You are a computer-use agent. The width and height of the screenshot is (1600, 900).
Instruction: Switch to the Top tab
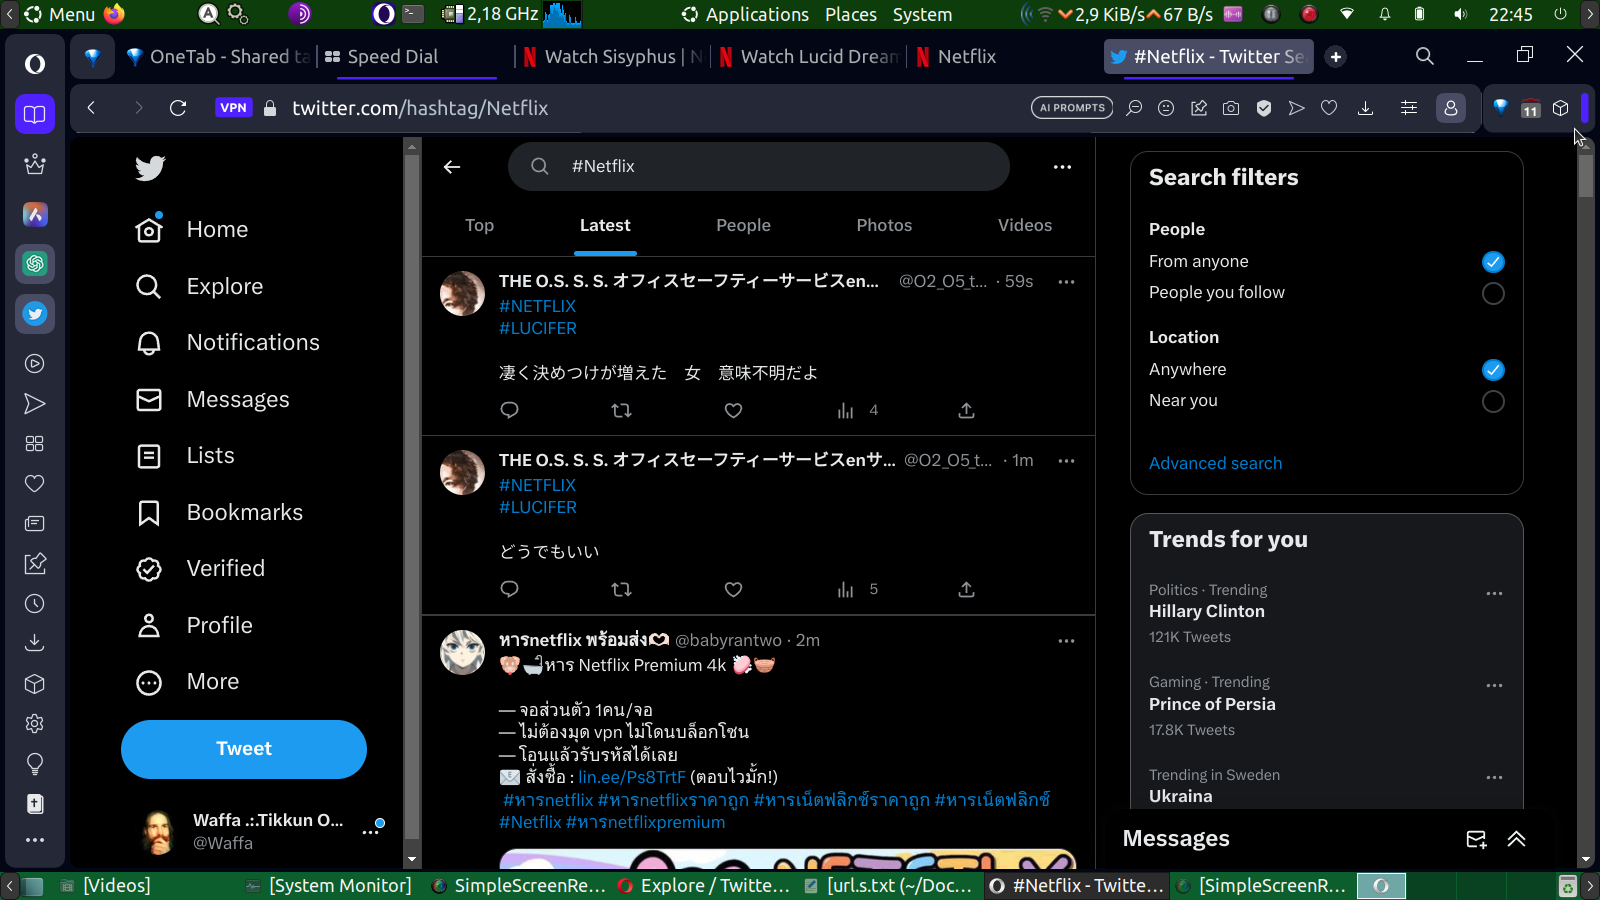(479, 226)
